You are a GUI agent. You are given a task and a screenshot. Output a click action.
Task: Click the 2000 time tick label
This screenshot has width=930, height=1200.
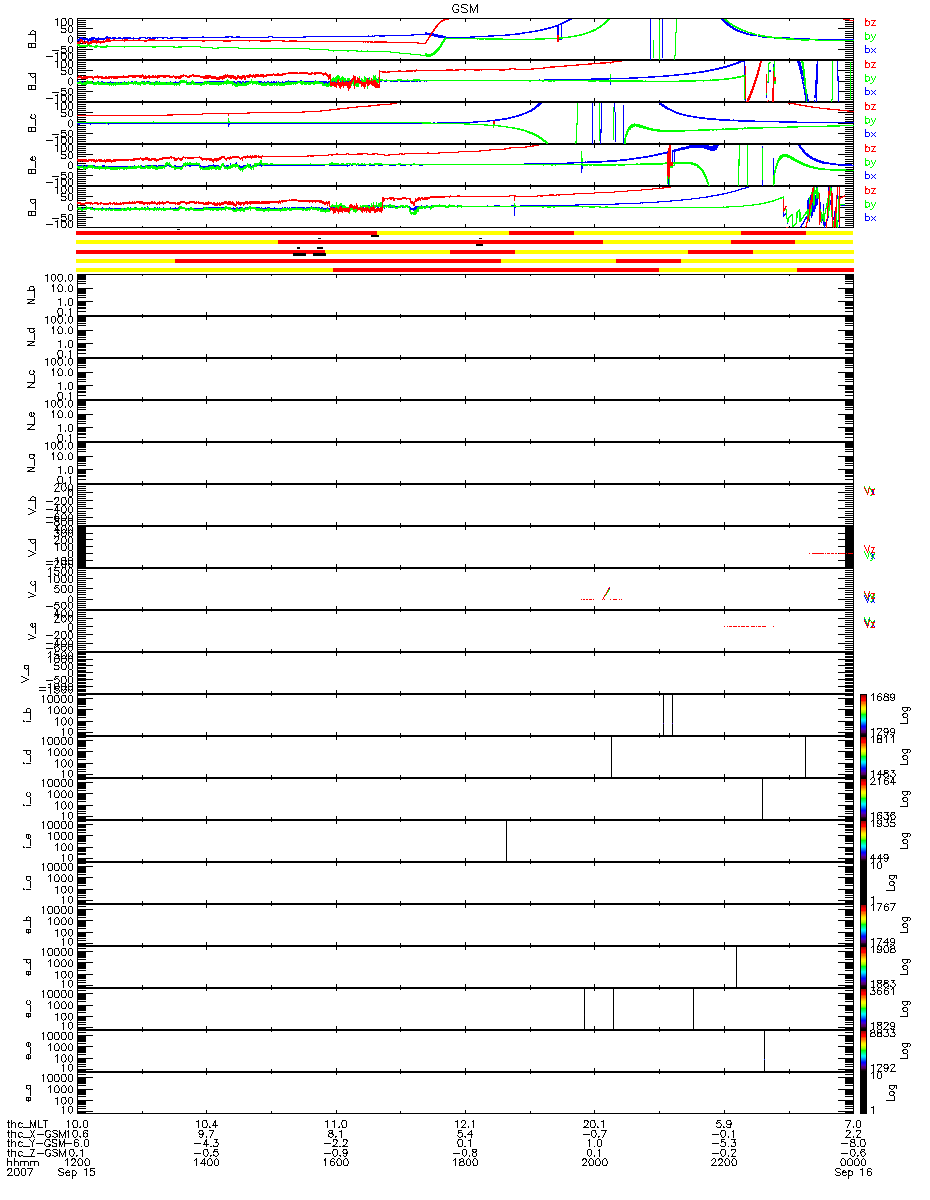(594, 1164)
